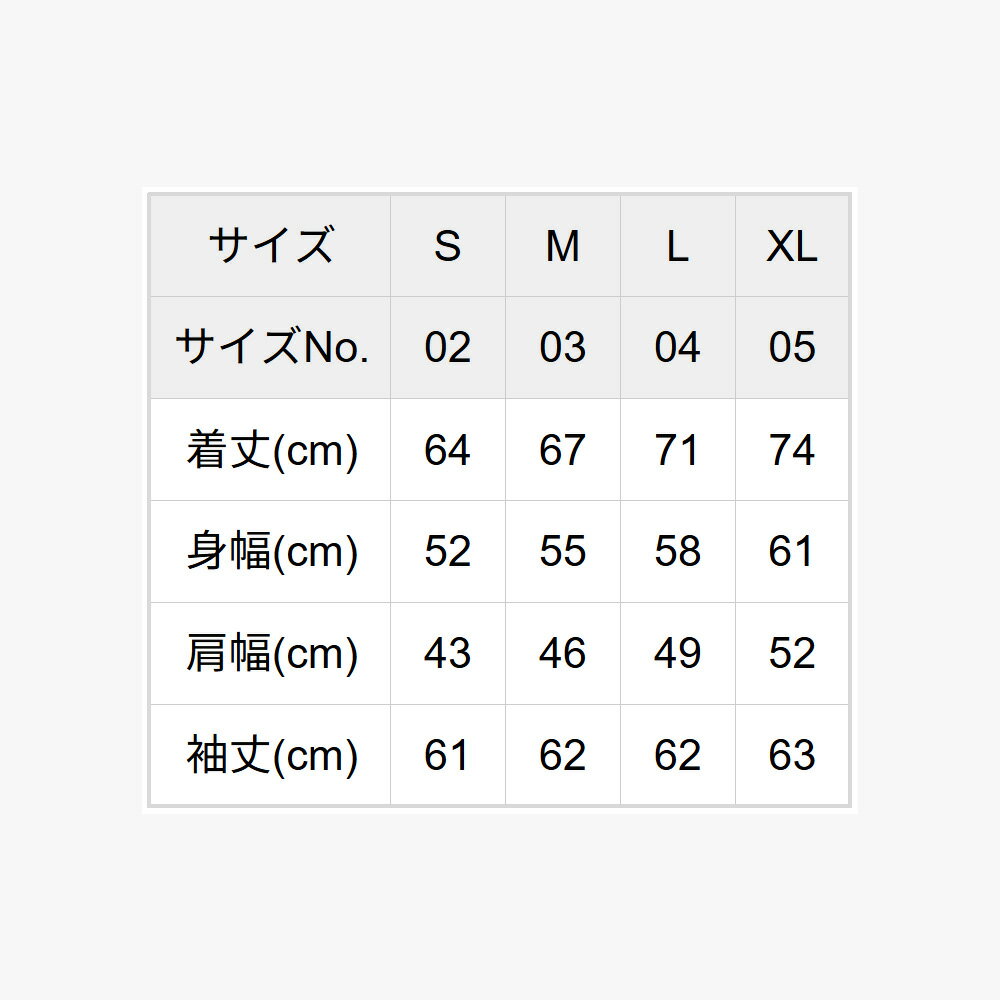Click the 肩幅 value 52 for XL
This screenshot has width=1000, height=1000.
(x=792, y=654)
